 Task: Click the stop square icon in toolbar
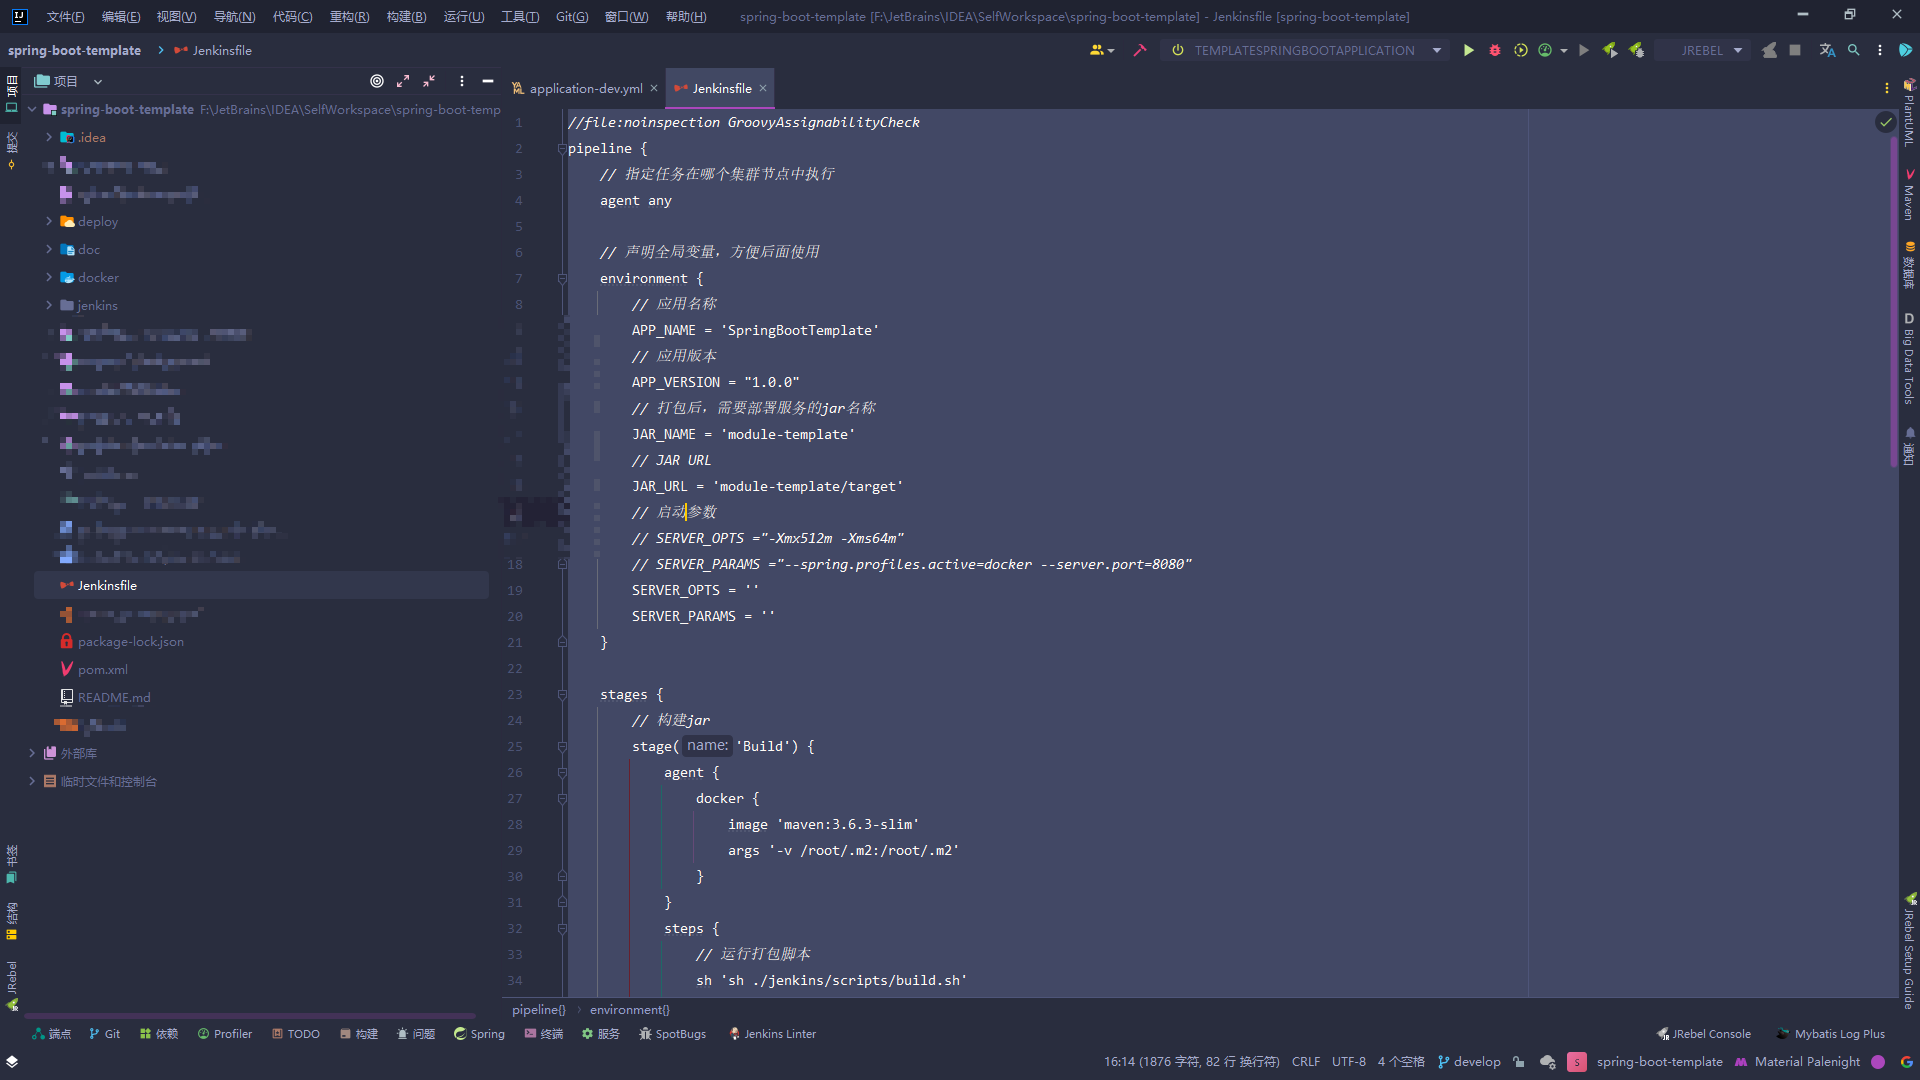pyautogui.click(x=1795, y=50)
